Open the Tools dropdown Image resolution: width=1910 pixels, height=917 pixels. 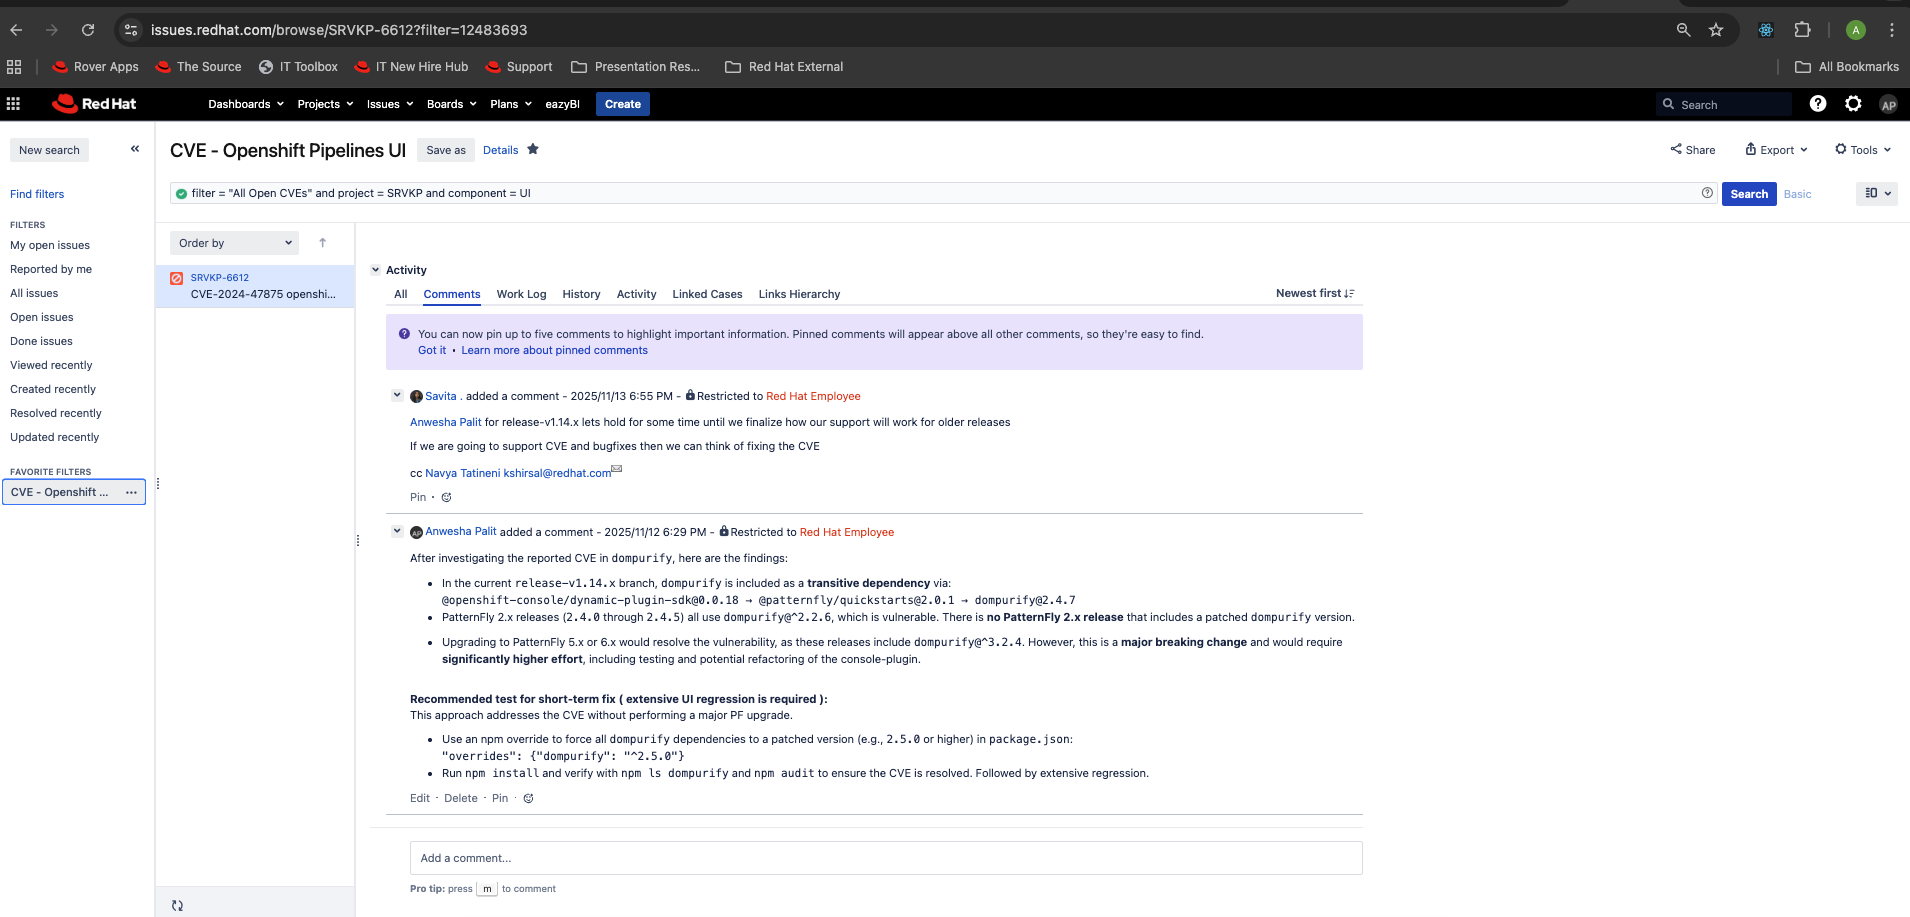coord(1863,150)
